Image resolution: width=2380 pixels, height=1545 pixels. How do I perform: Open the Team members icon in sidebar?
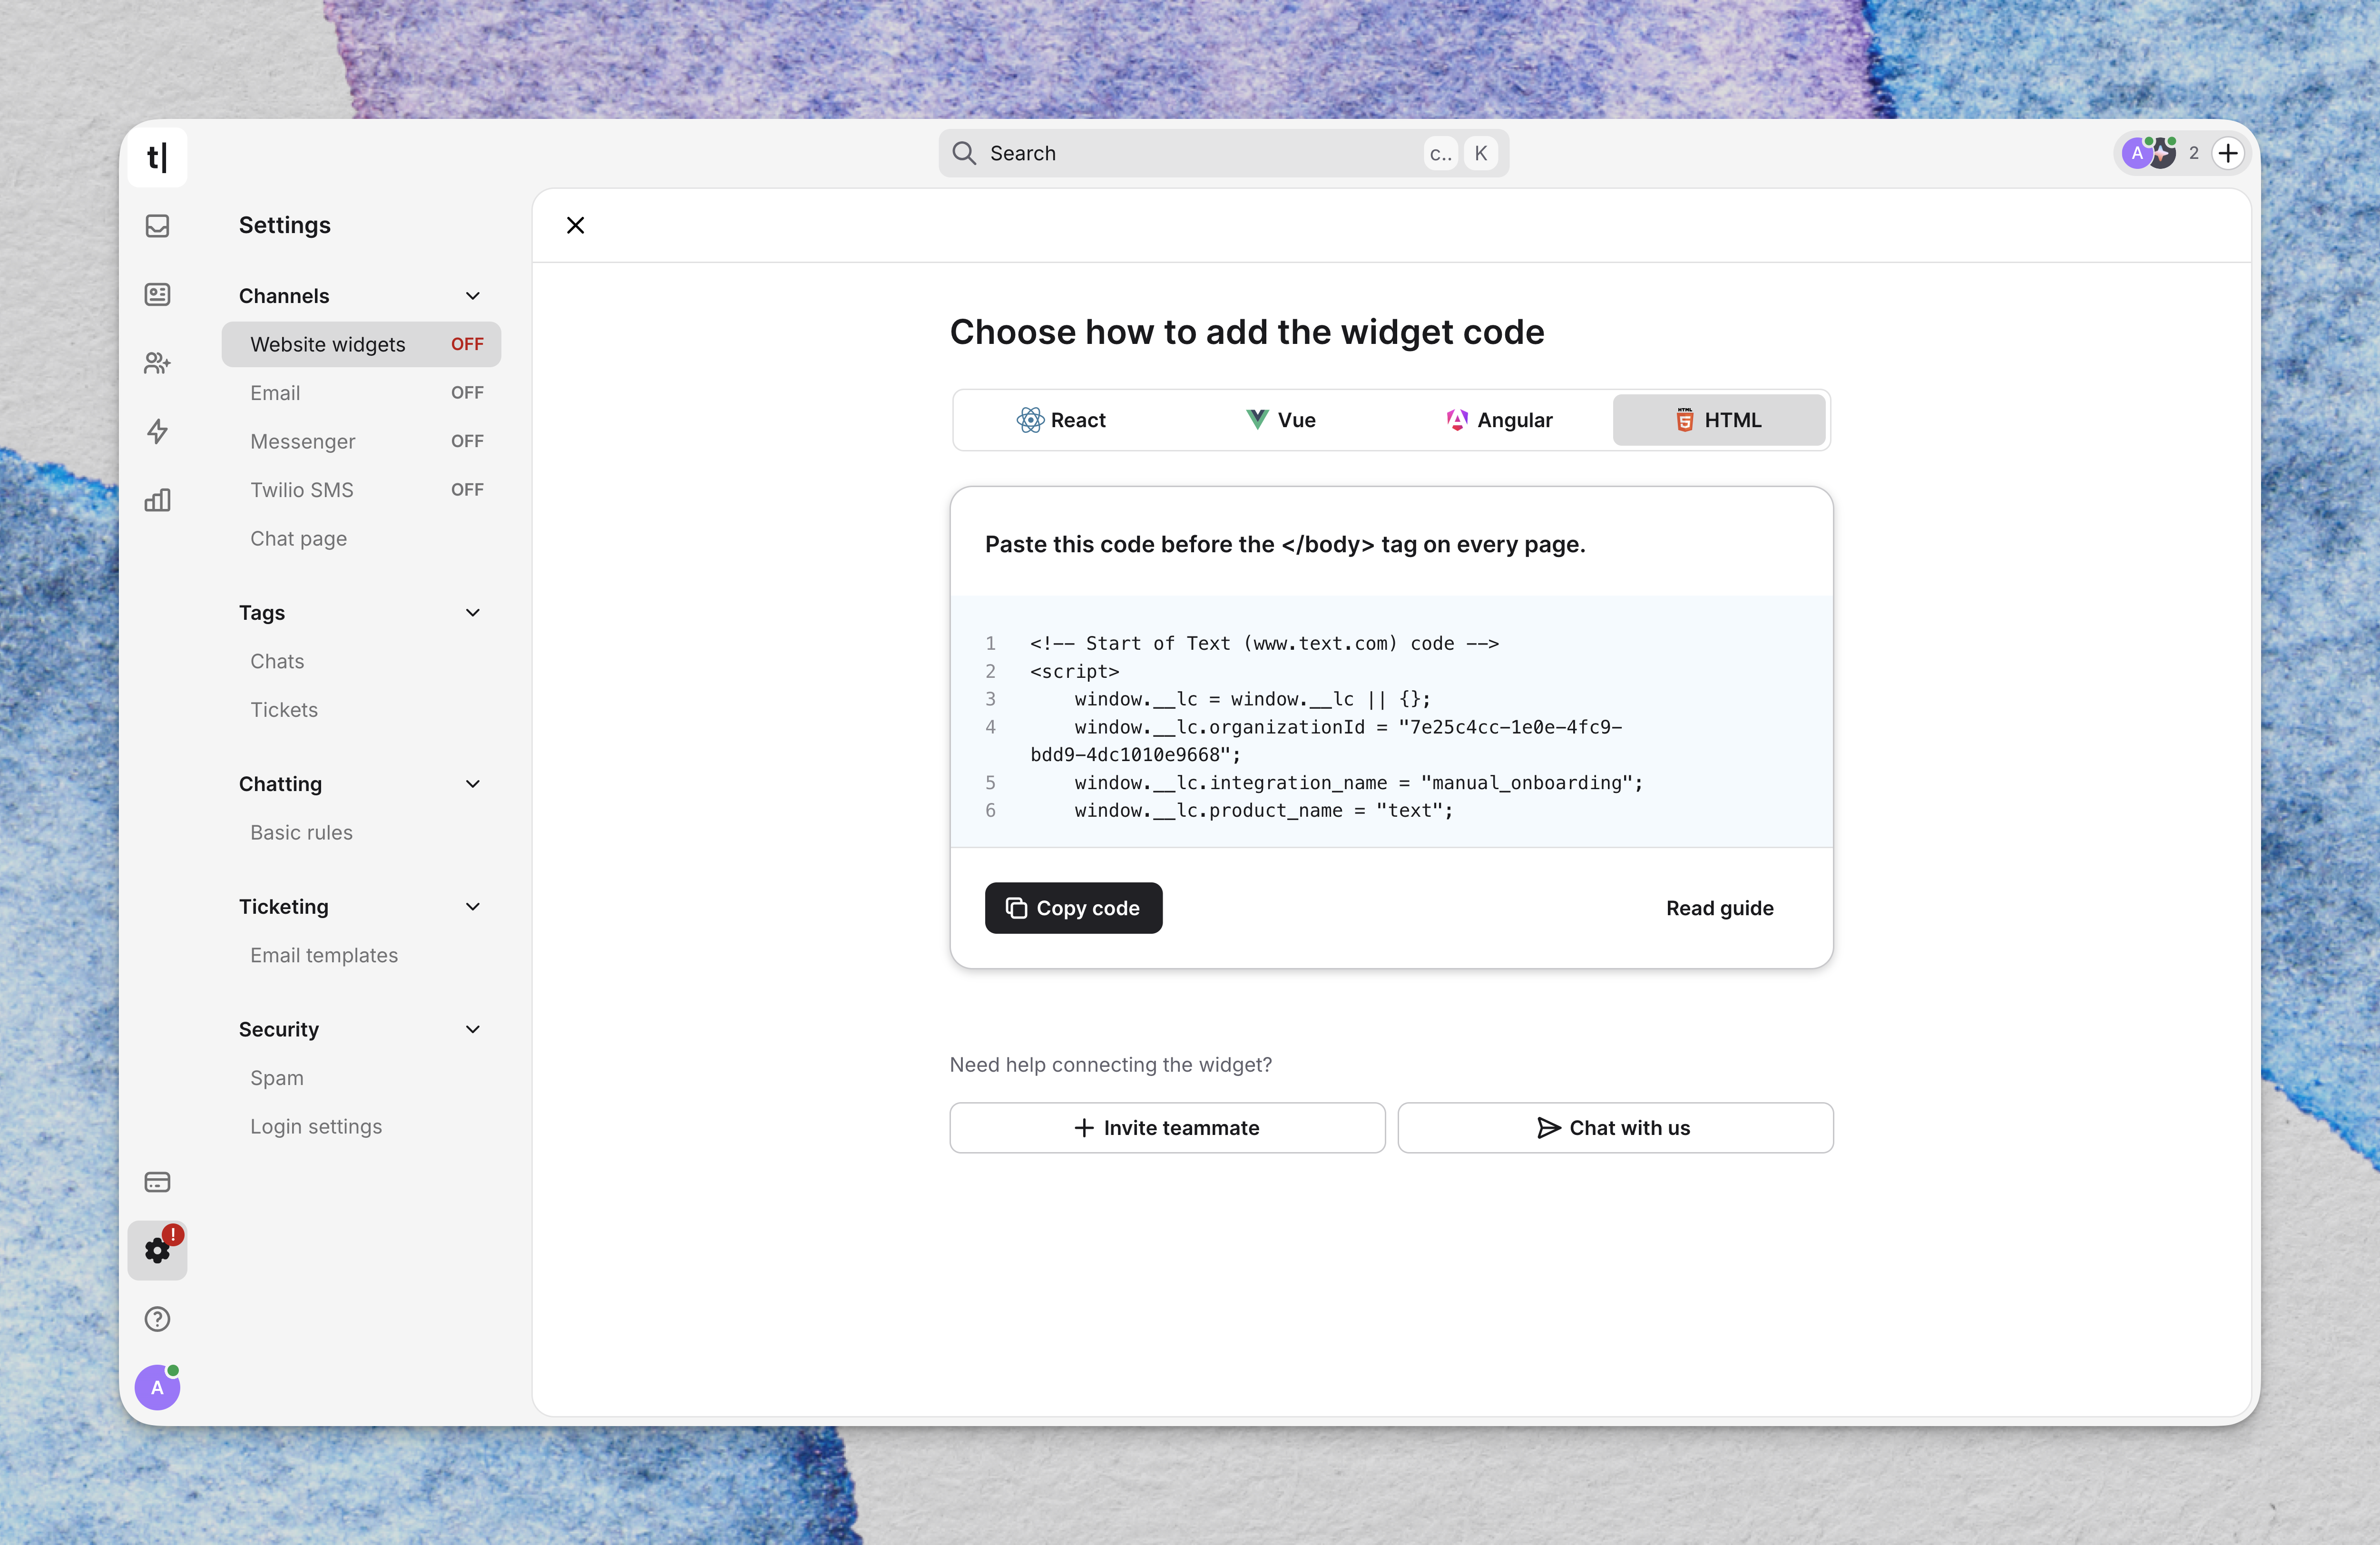click(157, 362)
